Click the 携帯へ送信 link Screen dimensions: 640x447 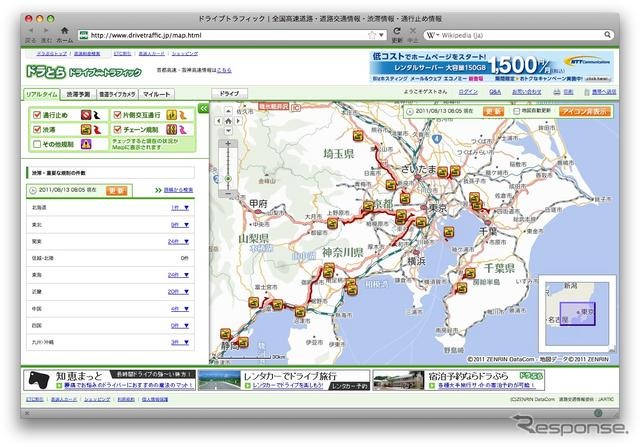tap(604, 92)
